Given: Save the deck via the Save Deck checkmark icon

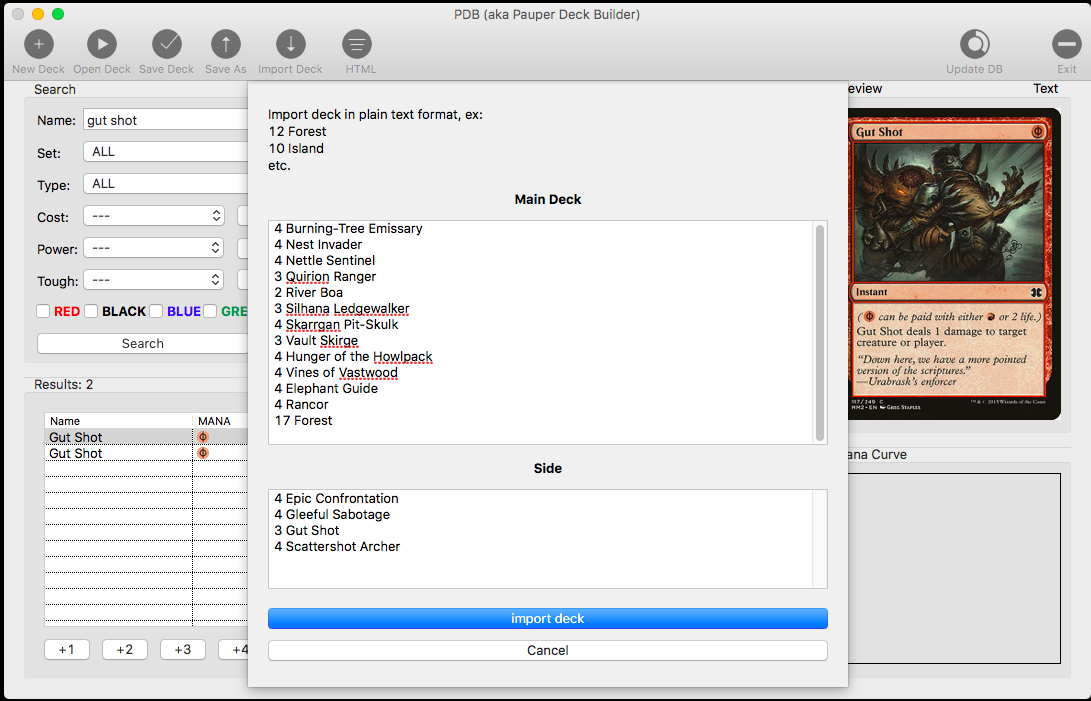Looking at the screenshot, I should (166, 45).
